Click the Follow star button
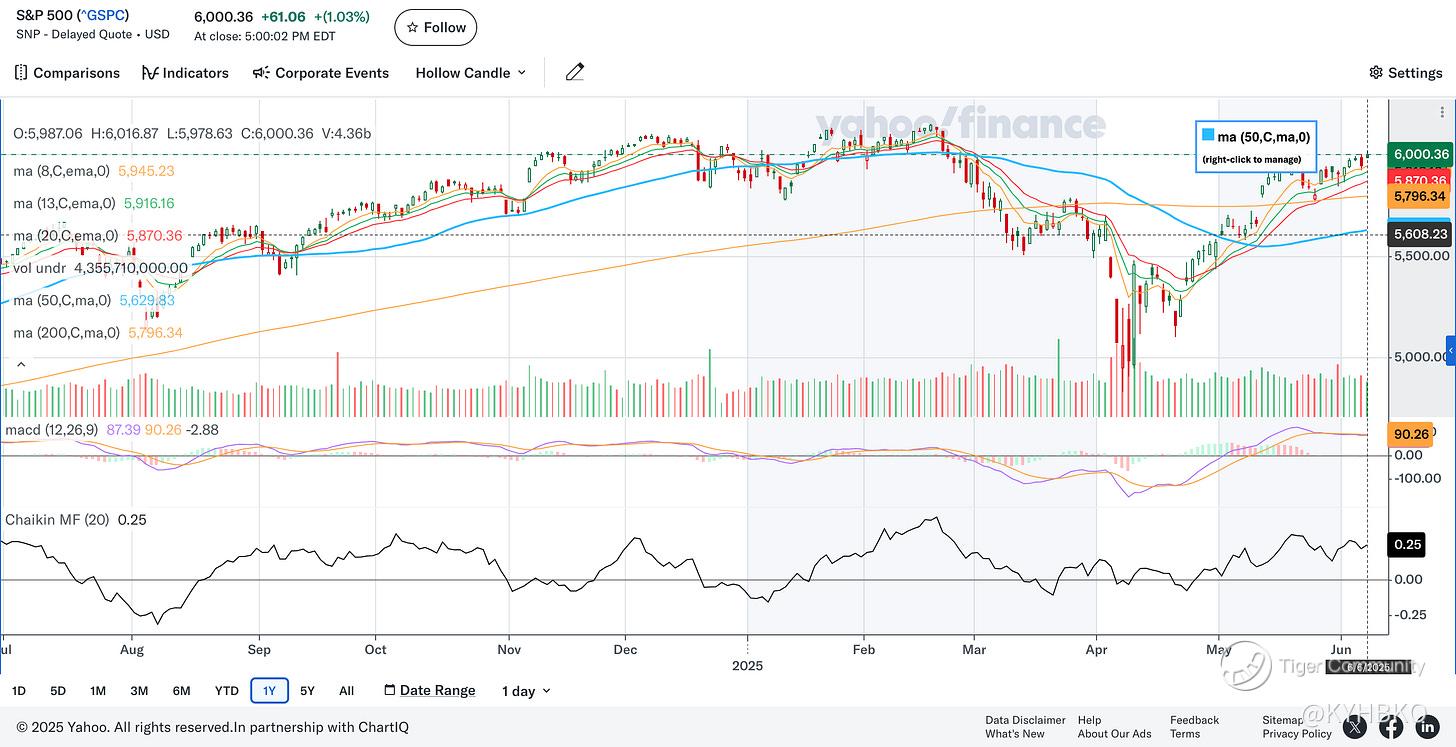This screenshot has height=747, width=1456. [436, 27]
